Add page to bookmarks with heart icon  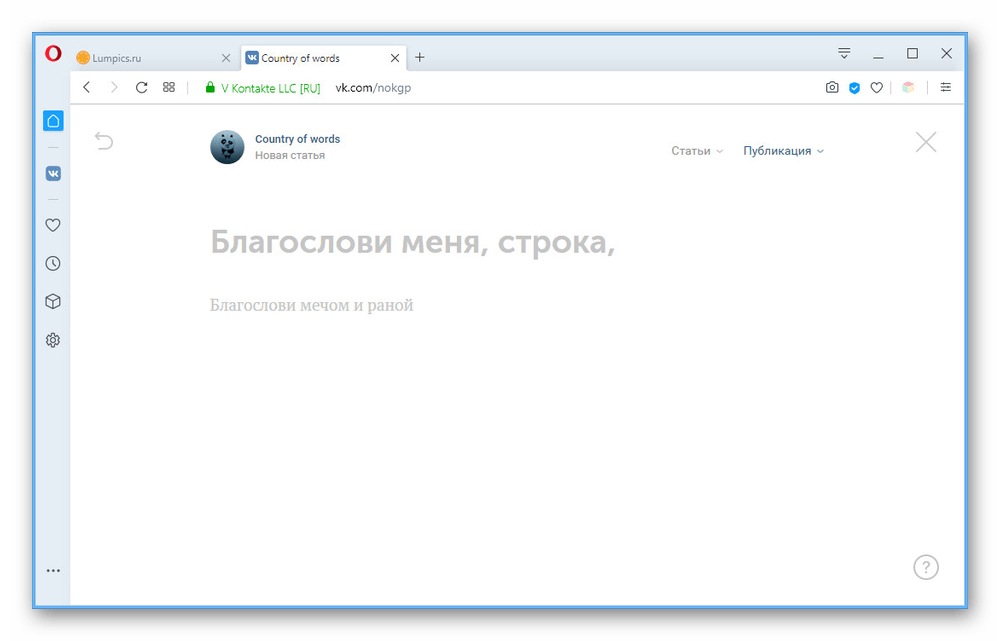click(877, 88)
